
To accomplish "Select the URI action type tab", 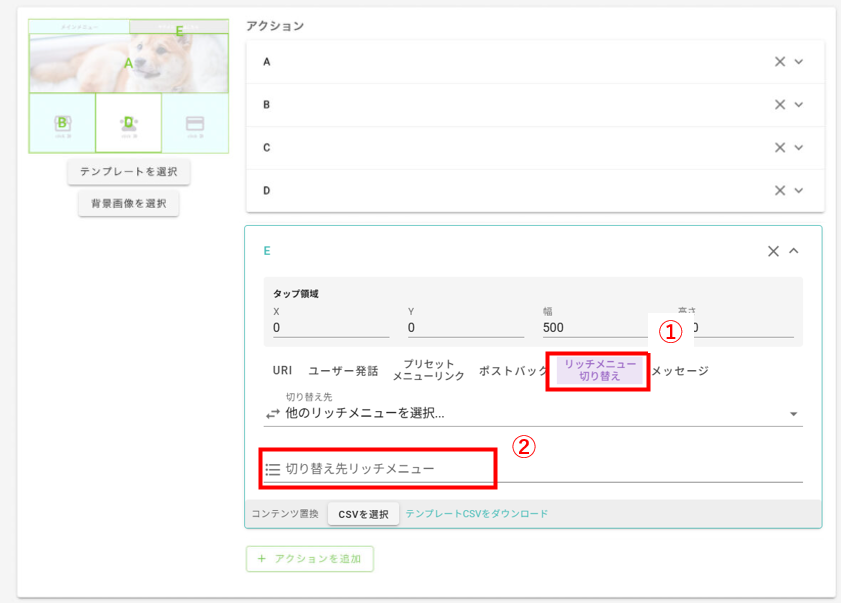I will 283,371.
